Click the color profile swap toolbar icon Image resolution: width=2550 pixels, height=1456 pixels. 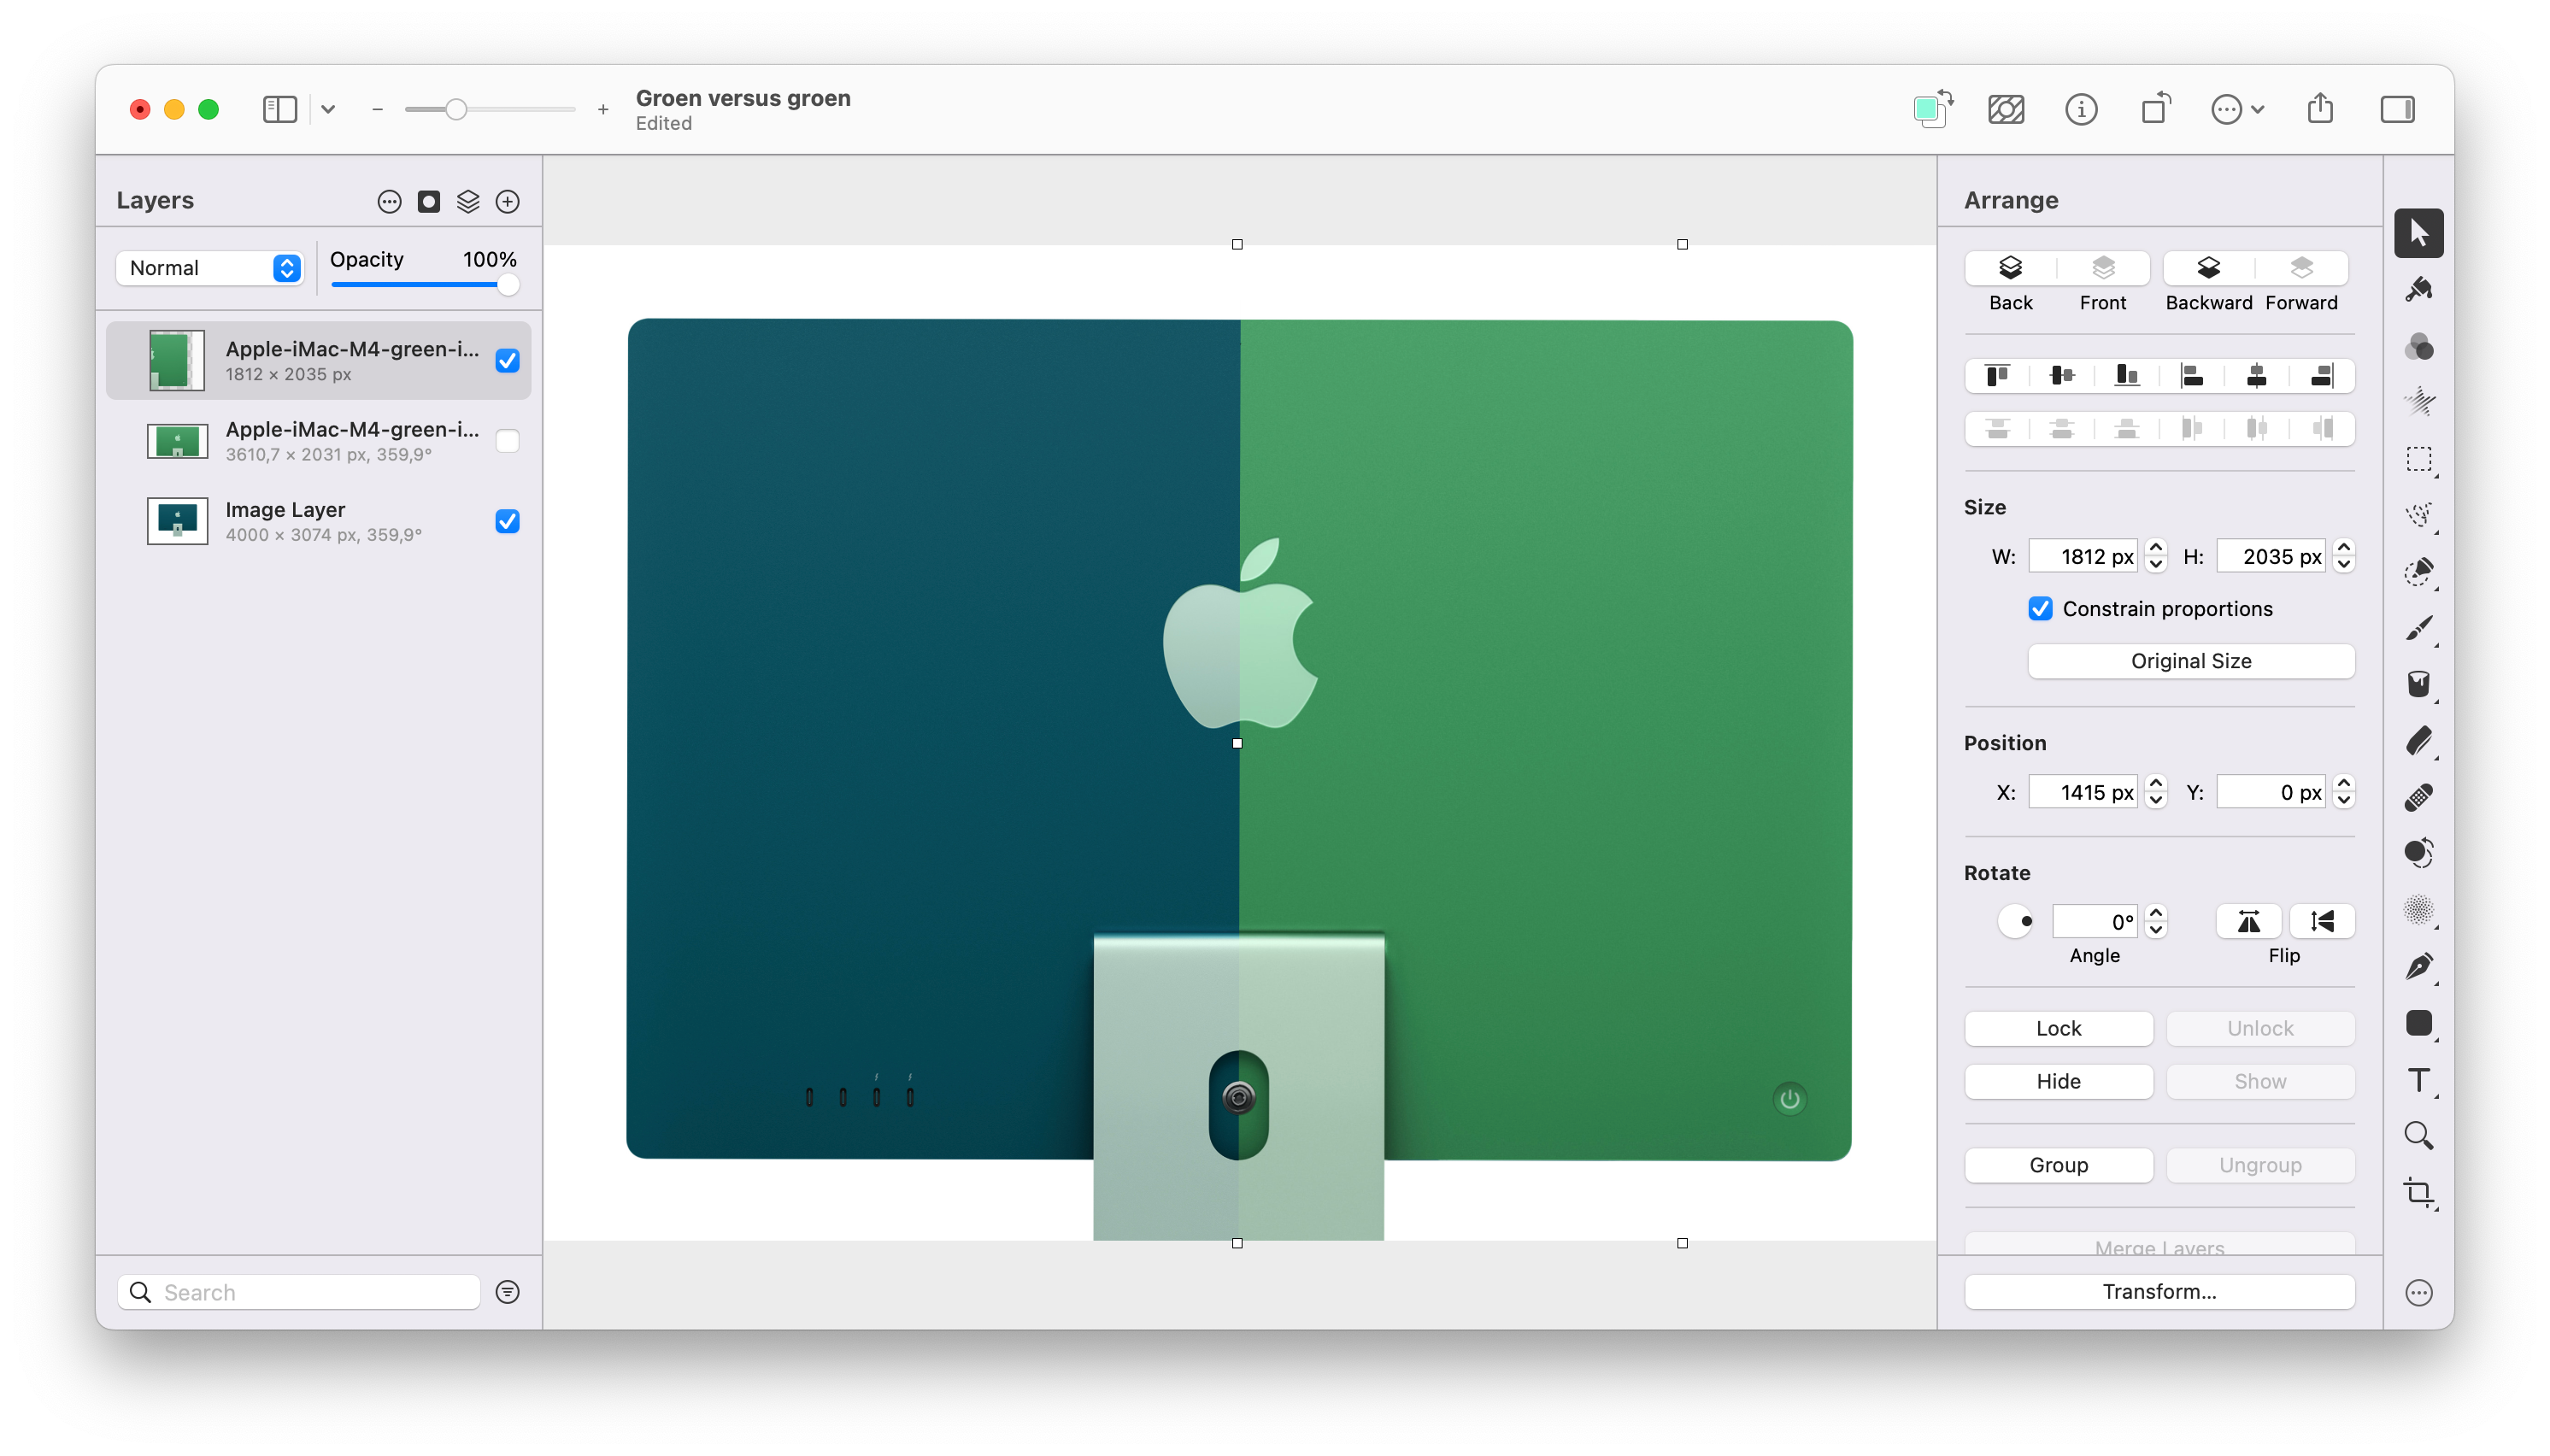click(1932, 109)
